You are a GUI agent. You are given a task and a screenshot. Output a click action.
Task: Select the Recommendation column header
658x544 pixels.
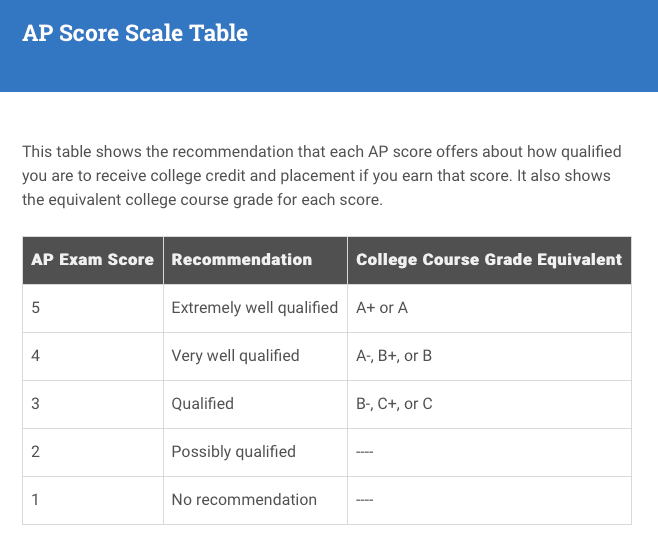pyautogui.click(x=255, y=260)
